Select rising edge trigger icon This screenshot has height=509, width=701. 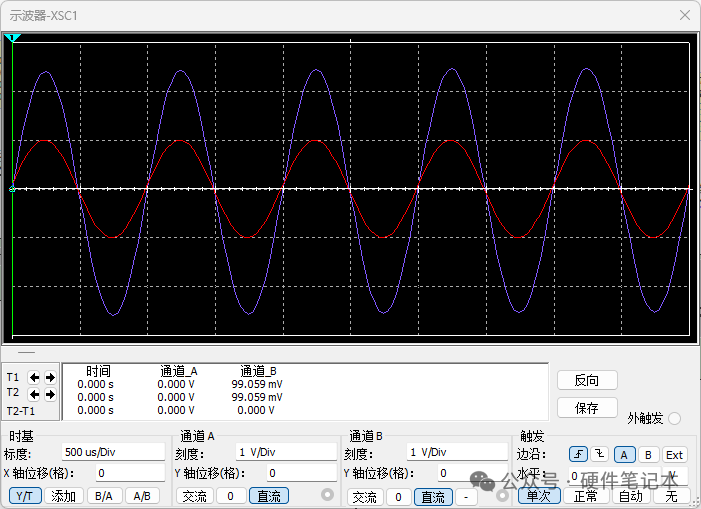click(x=578, y=455)
